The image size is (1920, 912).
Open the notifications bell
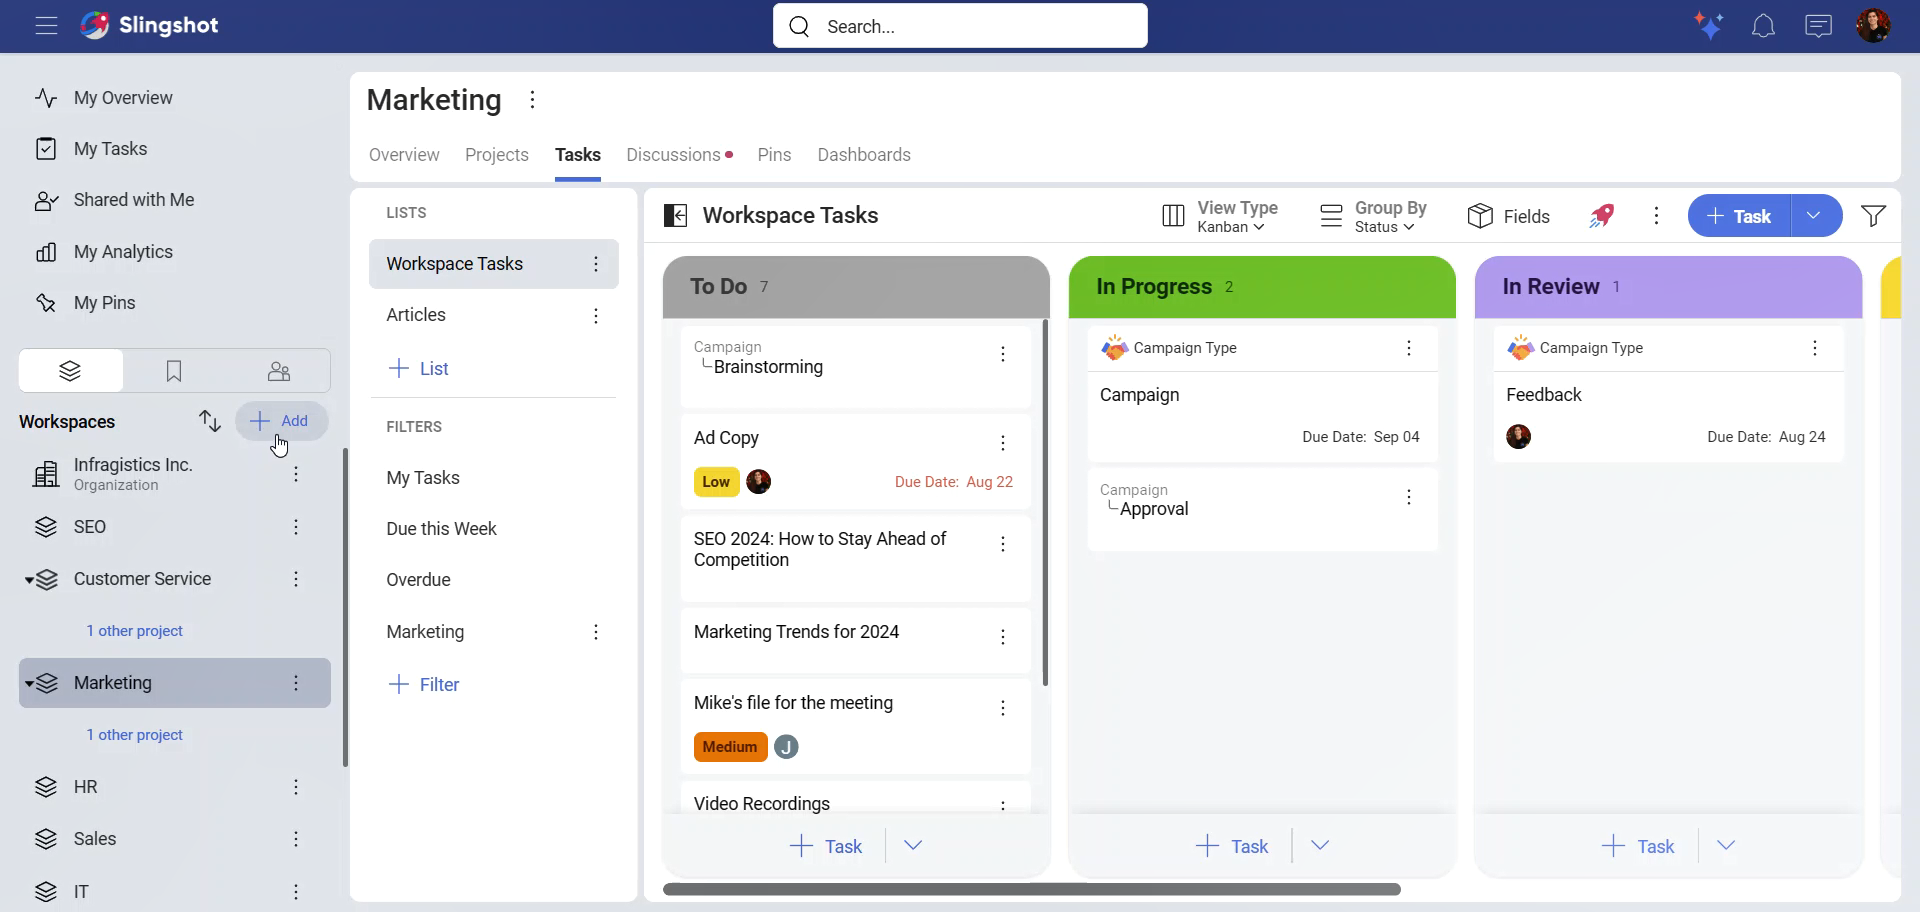pos(1764,26)
